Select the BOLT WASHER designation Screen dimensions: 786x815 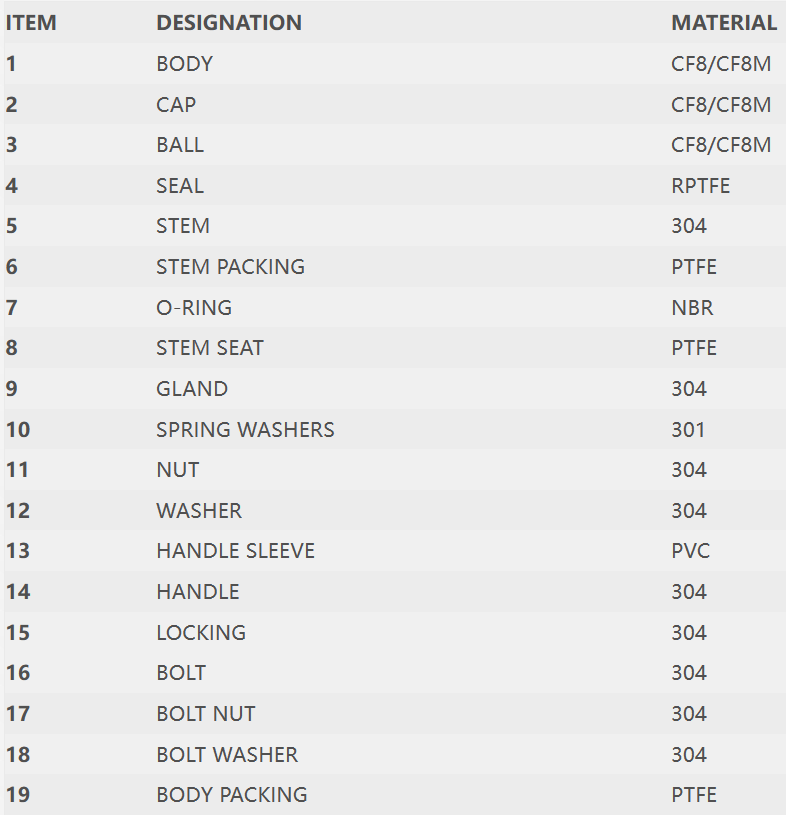[x=227, y=755]
